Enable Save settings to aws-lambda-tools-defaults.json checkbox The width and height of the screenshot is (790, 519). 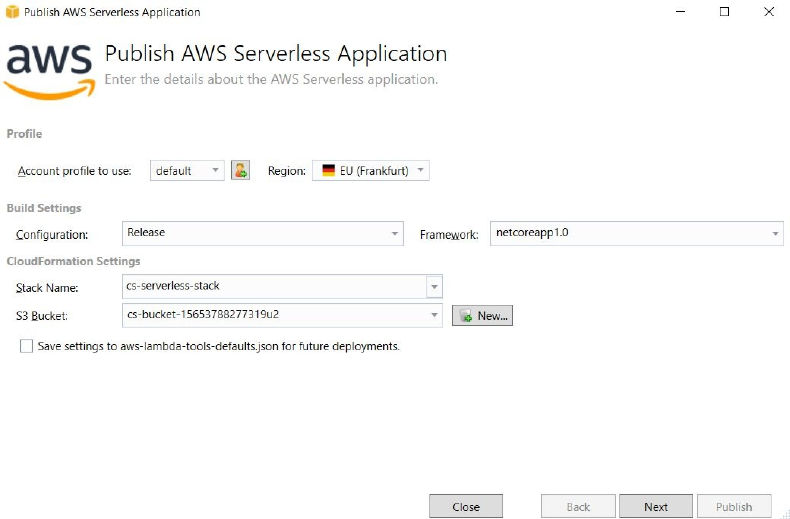pos(26,346)
